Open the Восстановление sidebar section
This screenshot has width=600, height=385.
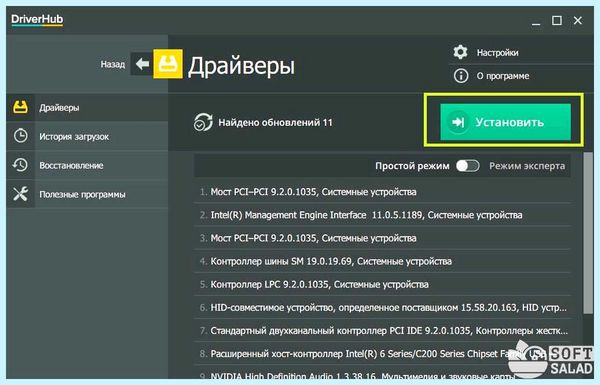pos(87,165)
